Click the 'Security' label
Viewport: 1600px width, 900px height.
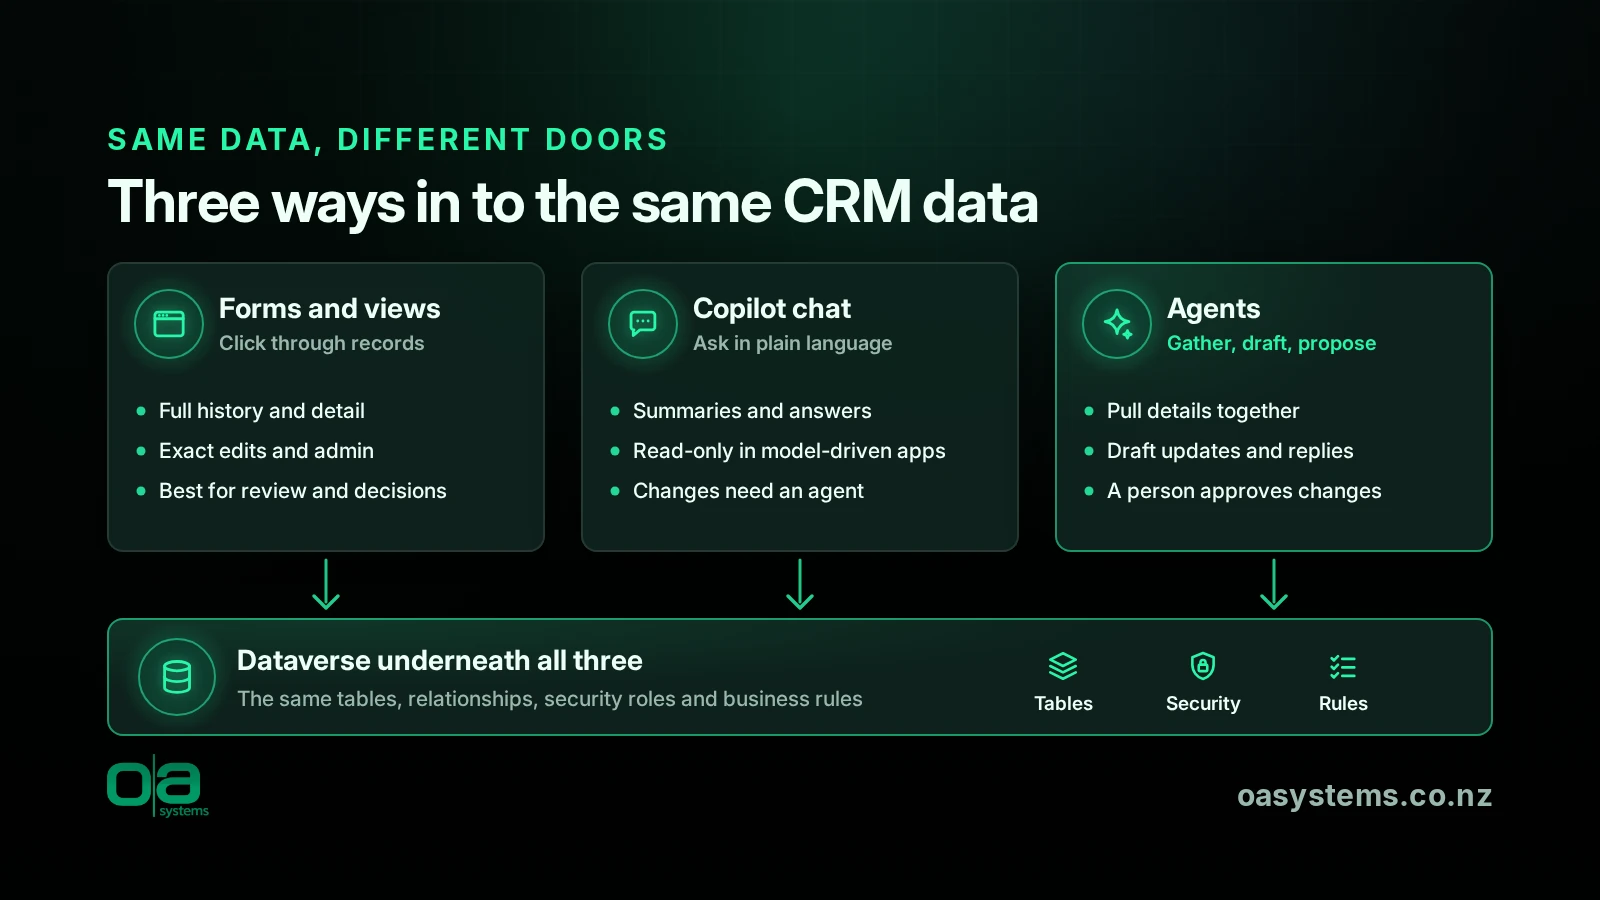(x=1203, y=704)
